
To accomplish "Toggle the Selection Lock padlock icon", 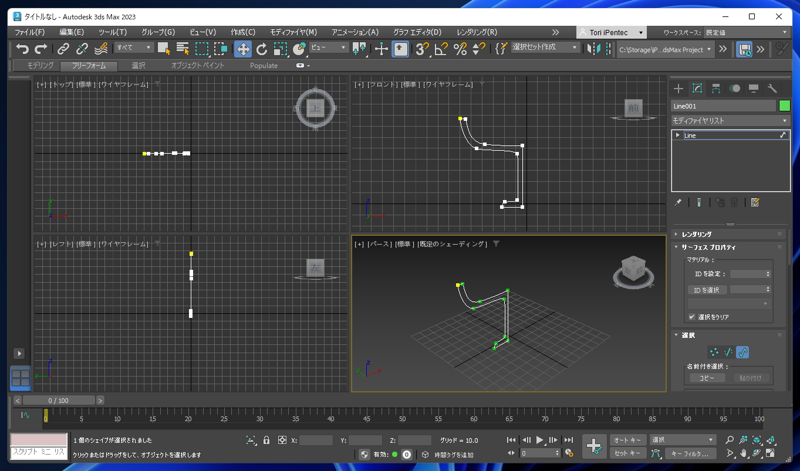I will click(266, 440).
